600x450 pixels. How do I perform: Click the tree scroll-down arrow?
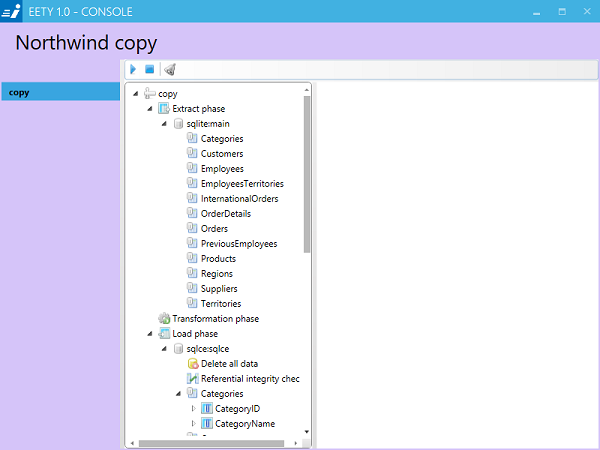pyautogui.click(x=307, y=432)
